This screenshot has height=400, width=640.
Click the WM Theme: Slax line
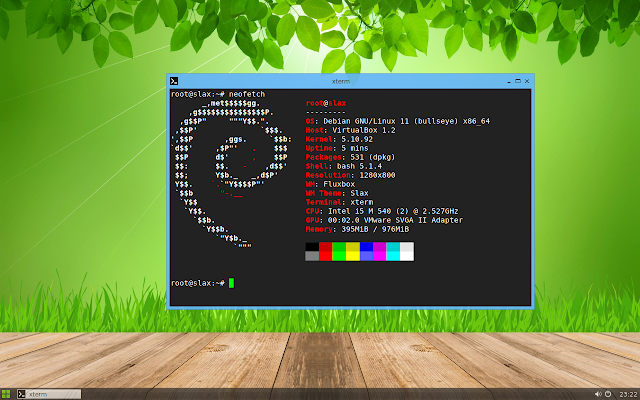pyautogui.click(x=337, y=193)
